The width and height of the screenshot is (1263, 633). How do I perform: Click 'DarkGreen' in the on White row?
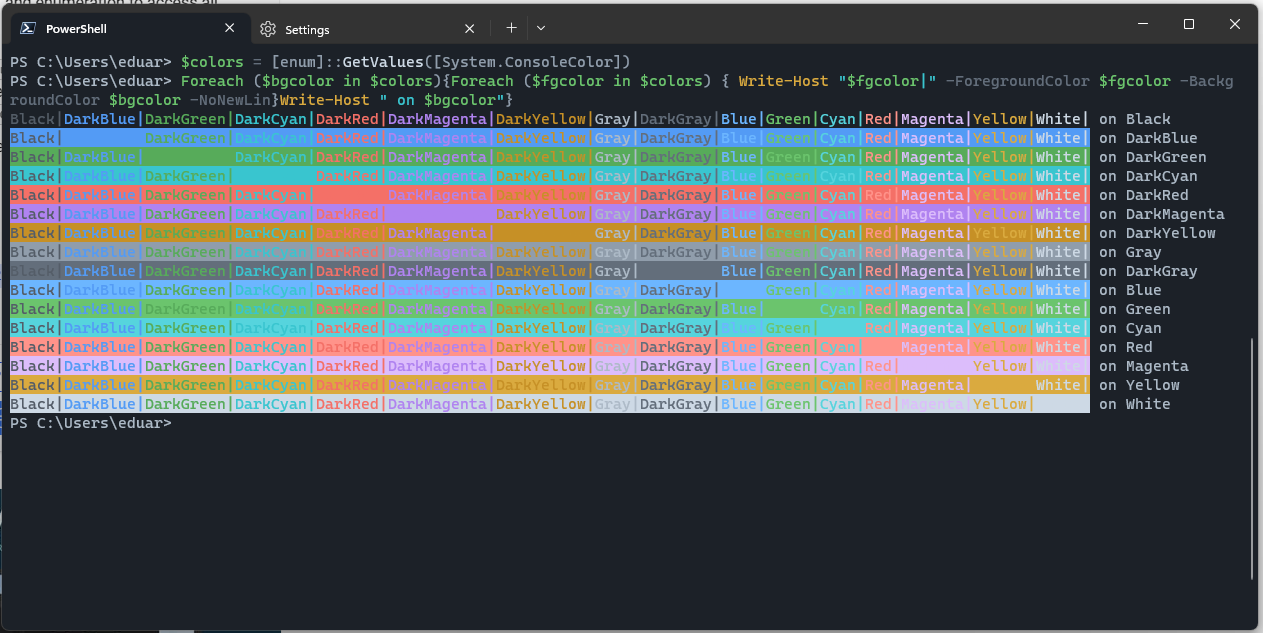click(x=186, y=404)
